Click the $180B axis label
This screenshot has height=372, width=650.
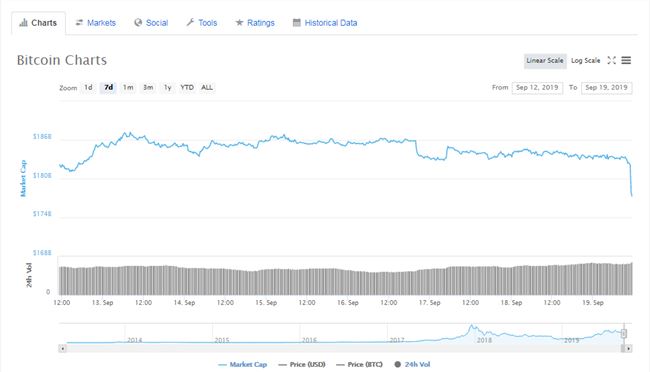pos(42,175)
